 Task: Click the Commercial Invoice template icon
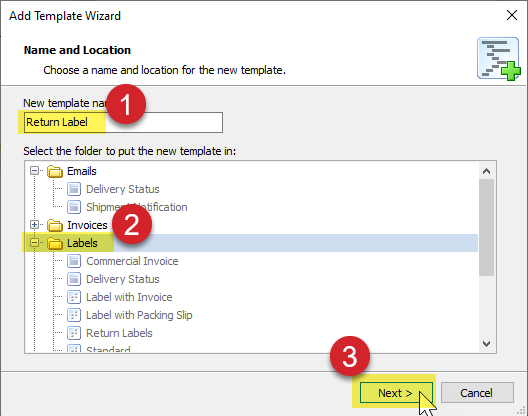point(74,261)
